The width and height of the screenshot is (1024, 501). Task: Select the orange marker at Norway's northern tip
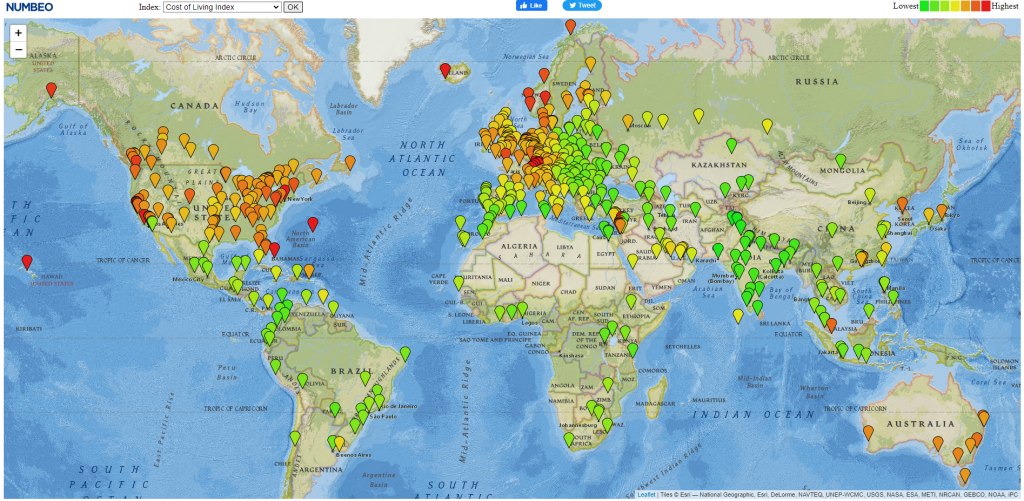pos(571,27)
